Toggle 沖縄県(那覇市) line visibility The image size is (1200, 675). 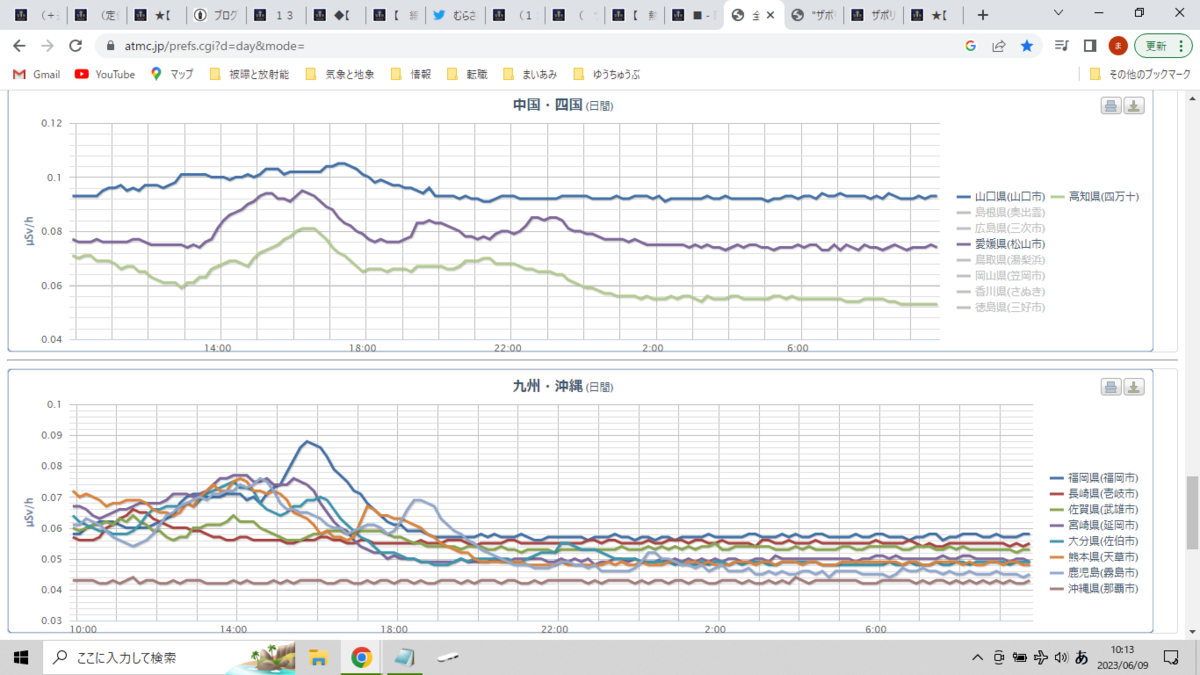[x=1094, y=589]
